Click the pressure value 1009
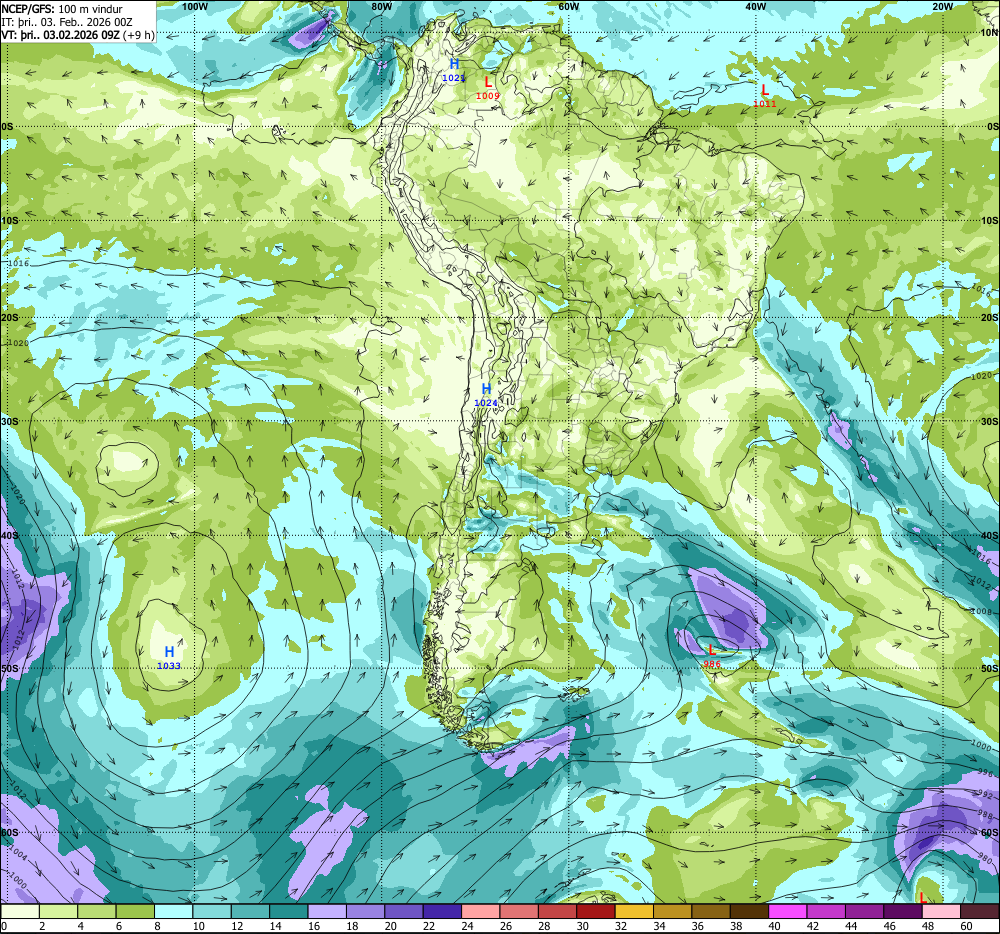 [488, 96]
